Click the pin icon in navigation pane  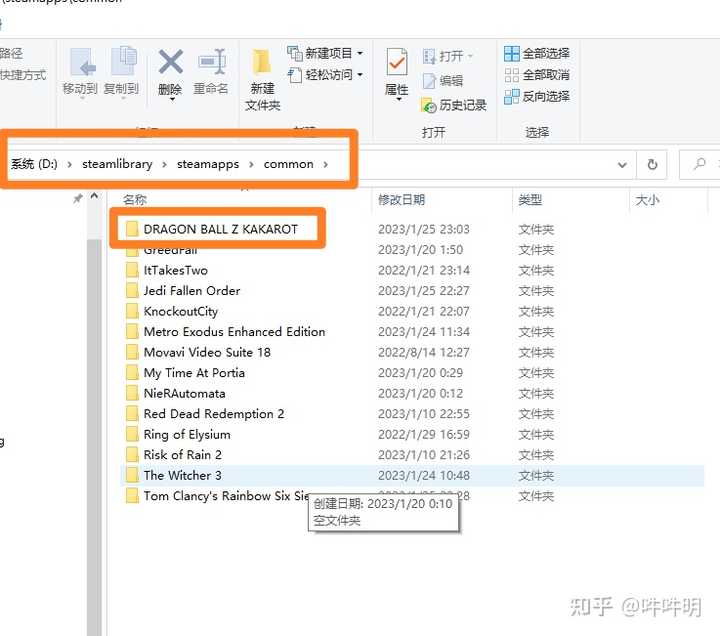click(78, 198)
